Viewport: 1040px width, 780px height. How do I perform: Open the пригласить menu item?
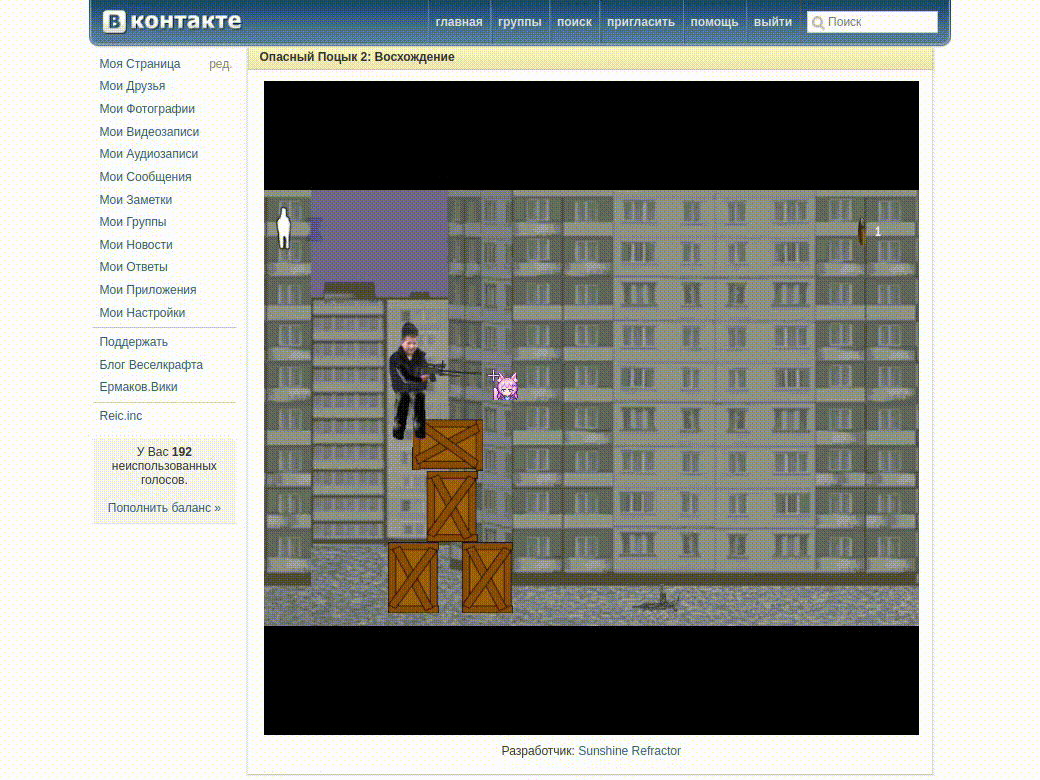pos(641,22)
